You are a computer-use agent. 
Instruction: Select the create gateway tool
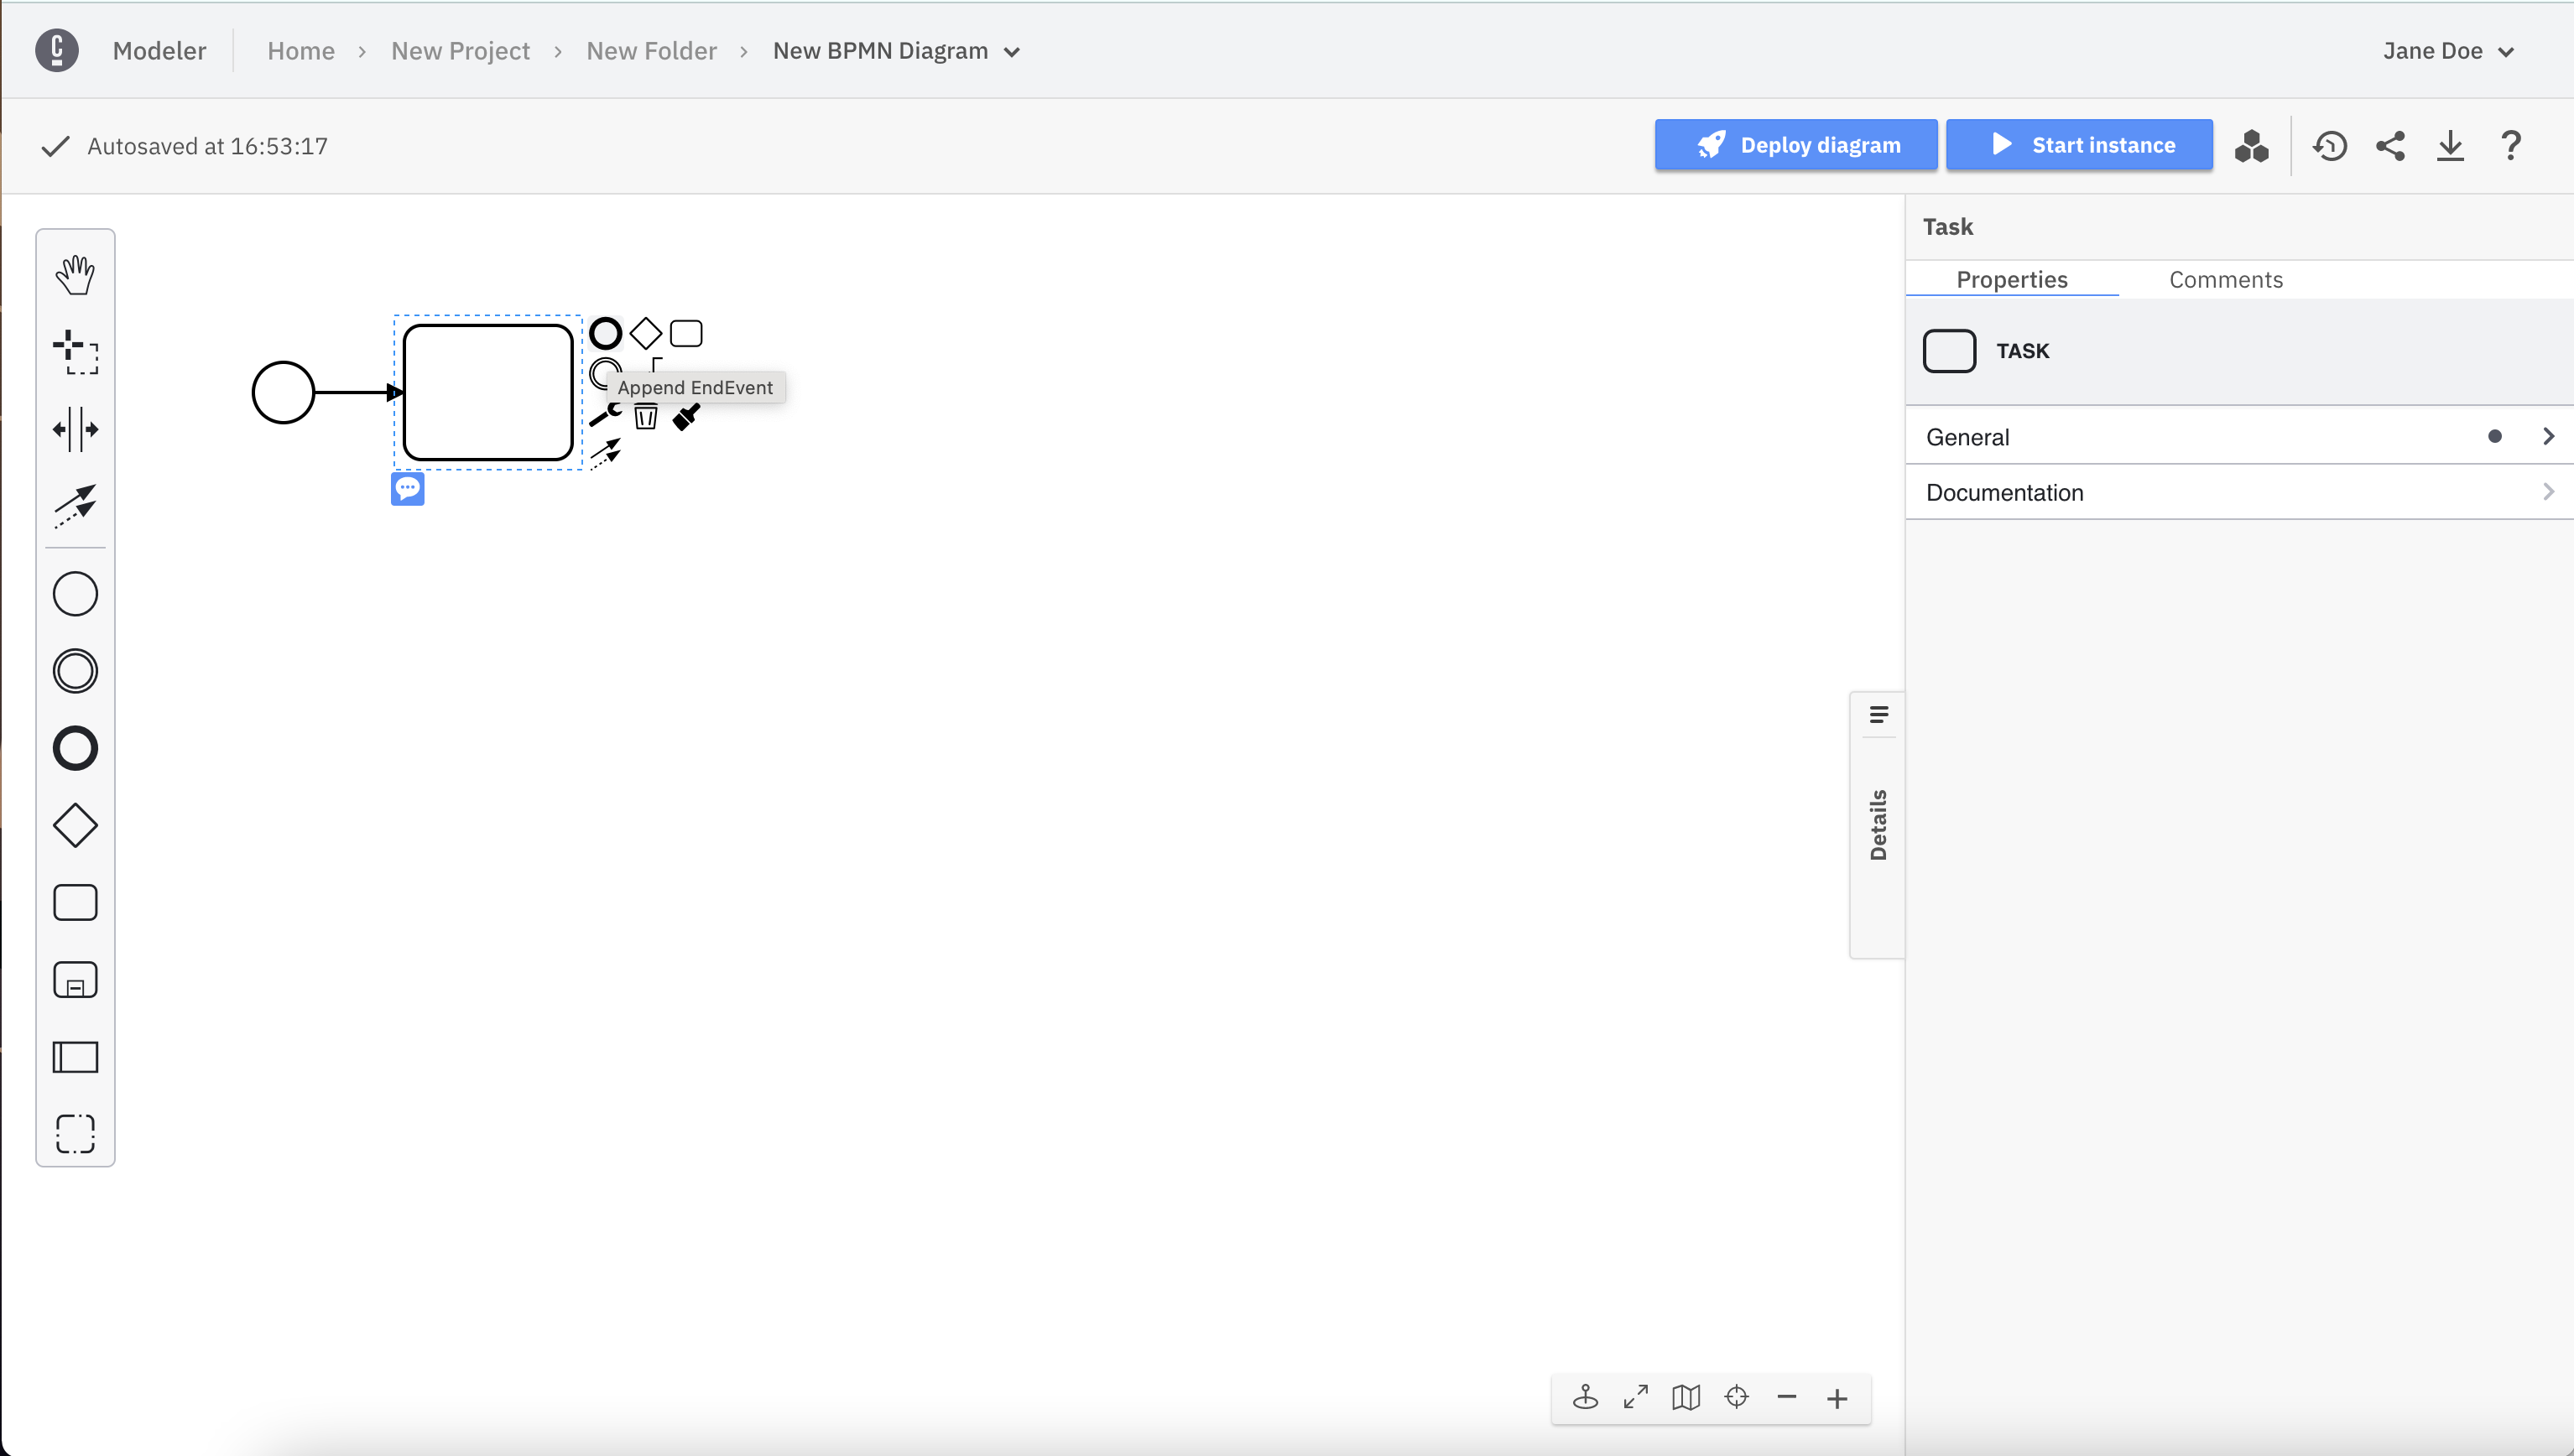[75, 825]
